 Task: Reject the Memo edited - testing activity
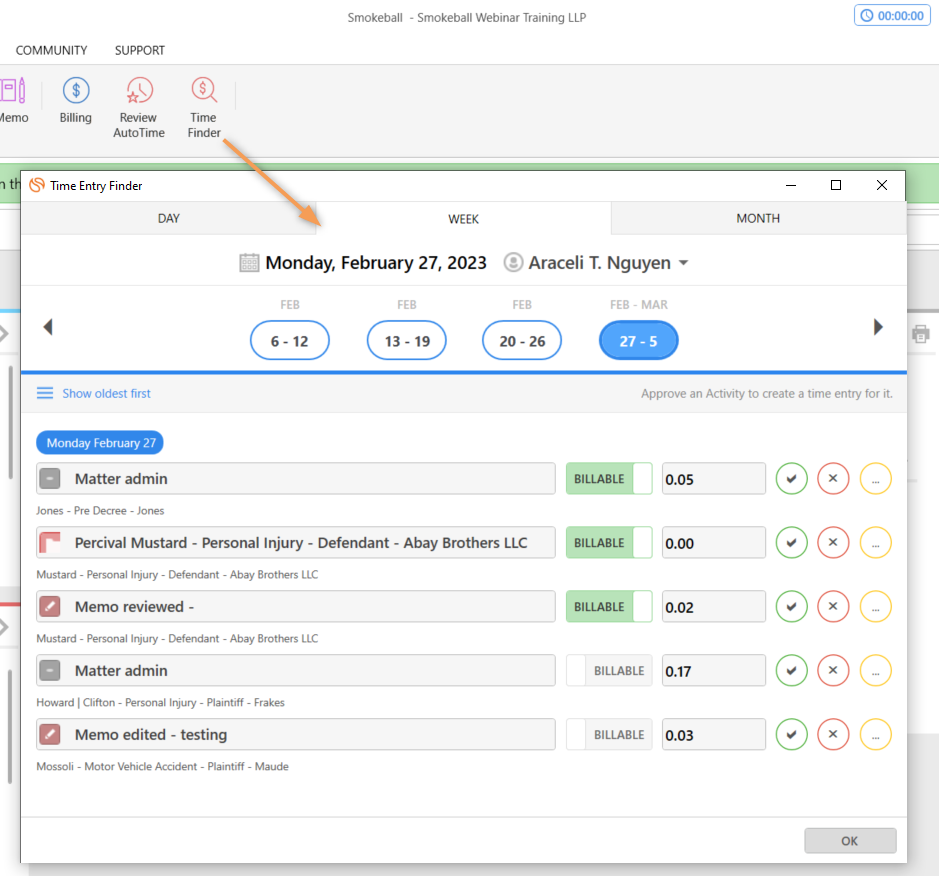pos(833,735)
